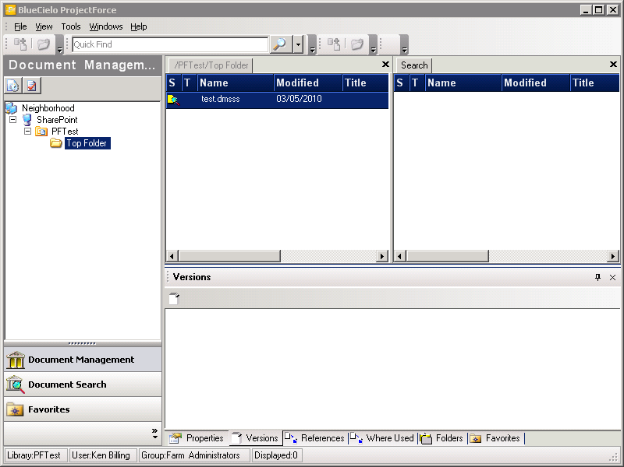Collapse the SharePoint tree node
Viewport: 624px width, 467px height.
tap(13, 119)
